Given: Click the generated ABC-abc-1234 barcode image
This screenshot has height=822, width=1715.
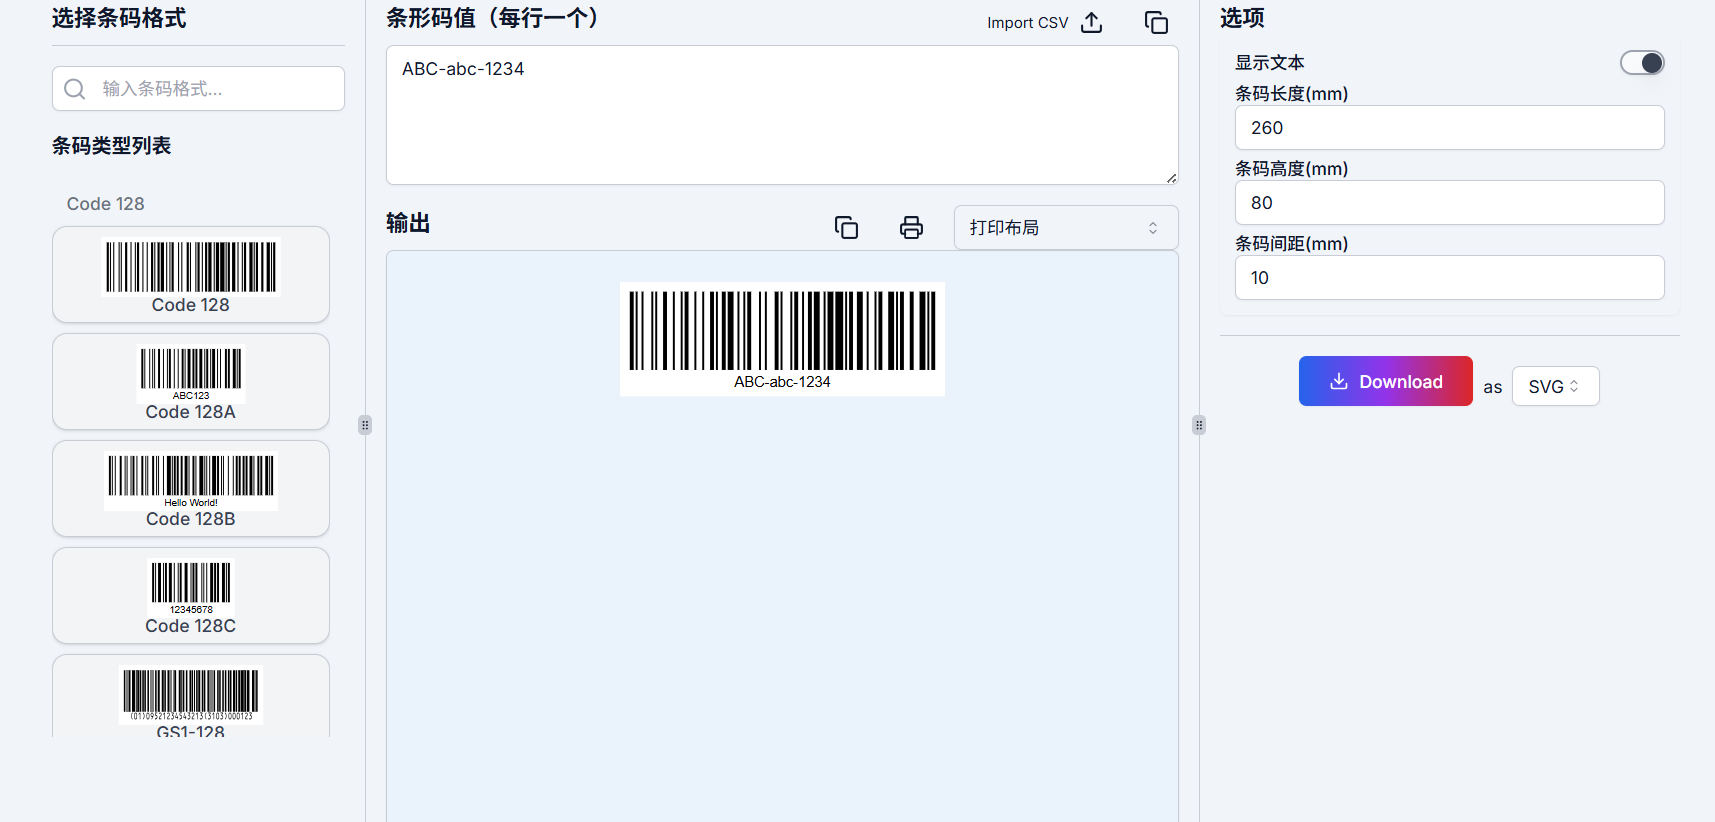Looking at the screenshot, I should [782, 339].
